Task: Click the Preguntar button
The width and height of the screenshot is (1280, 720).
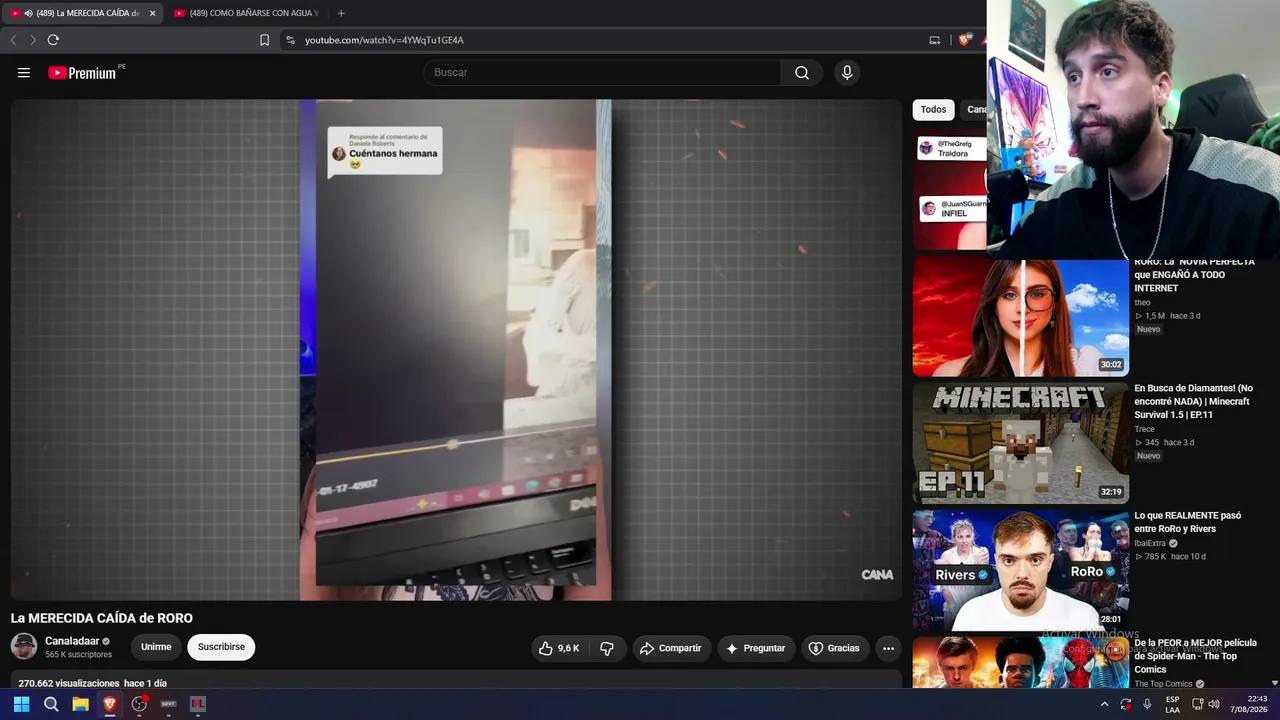Action: pyautogui.click(x=756, y=648)
